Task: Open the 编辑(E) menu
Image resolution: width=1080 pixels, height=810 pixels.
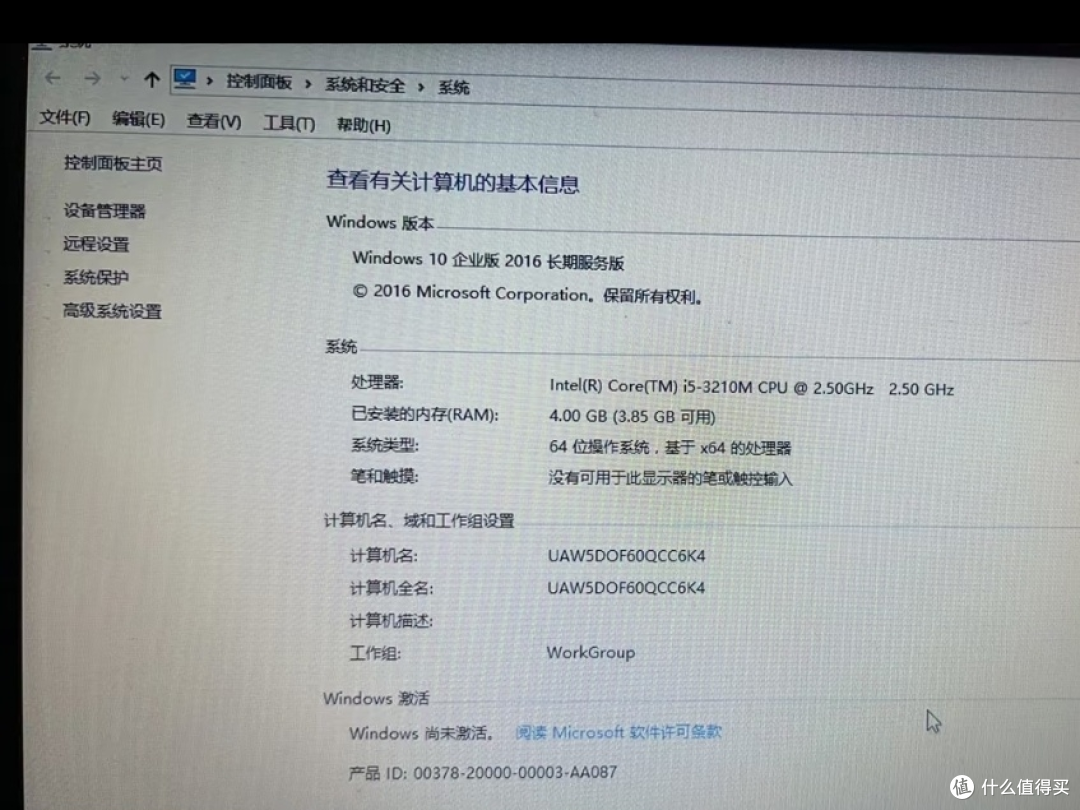Action: pos(138,120)
